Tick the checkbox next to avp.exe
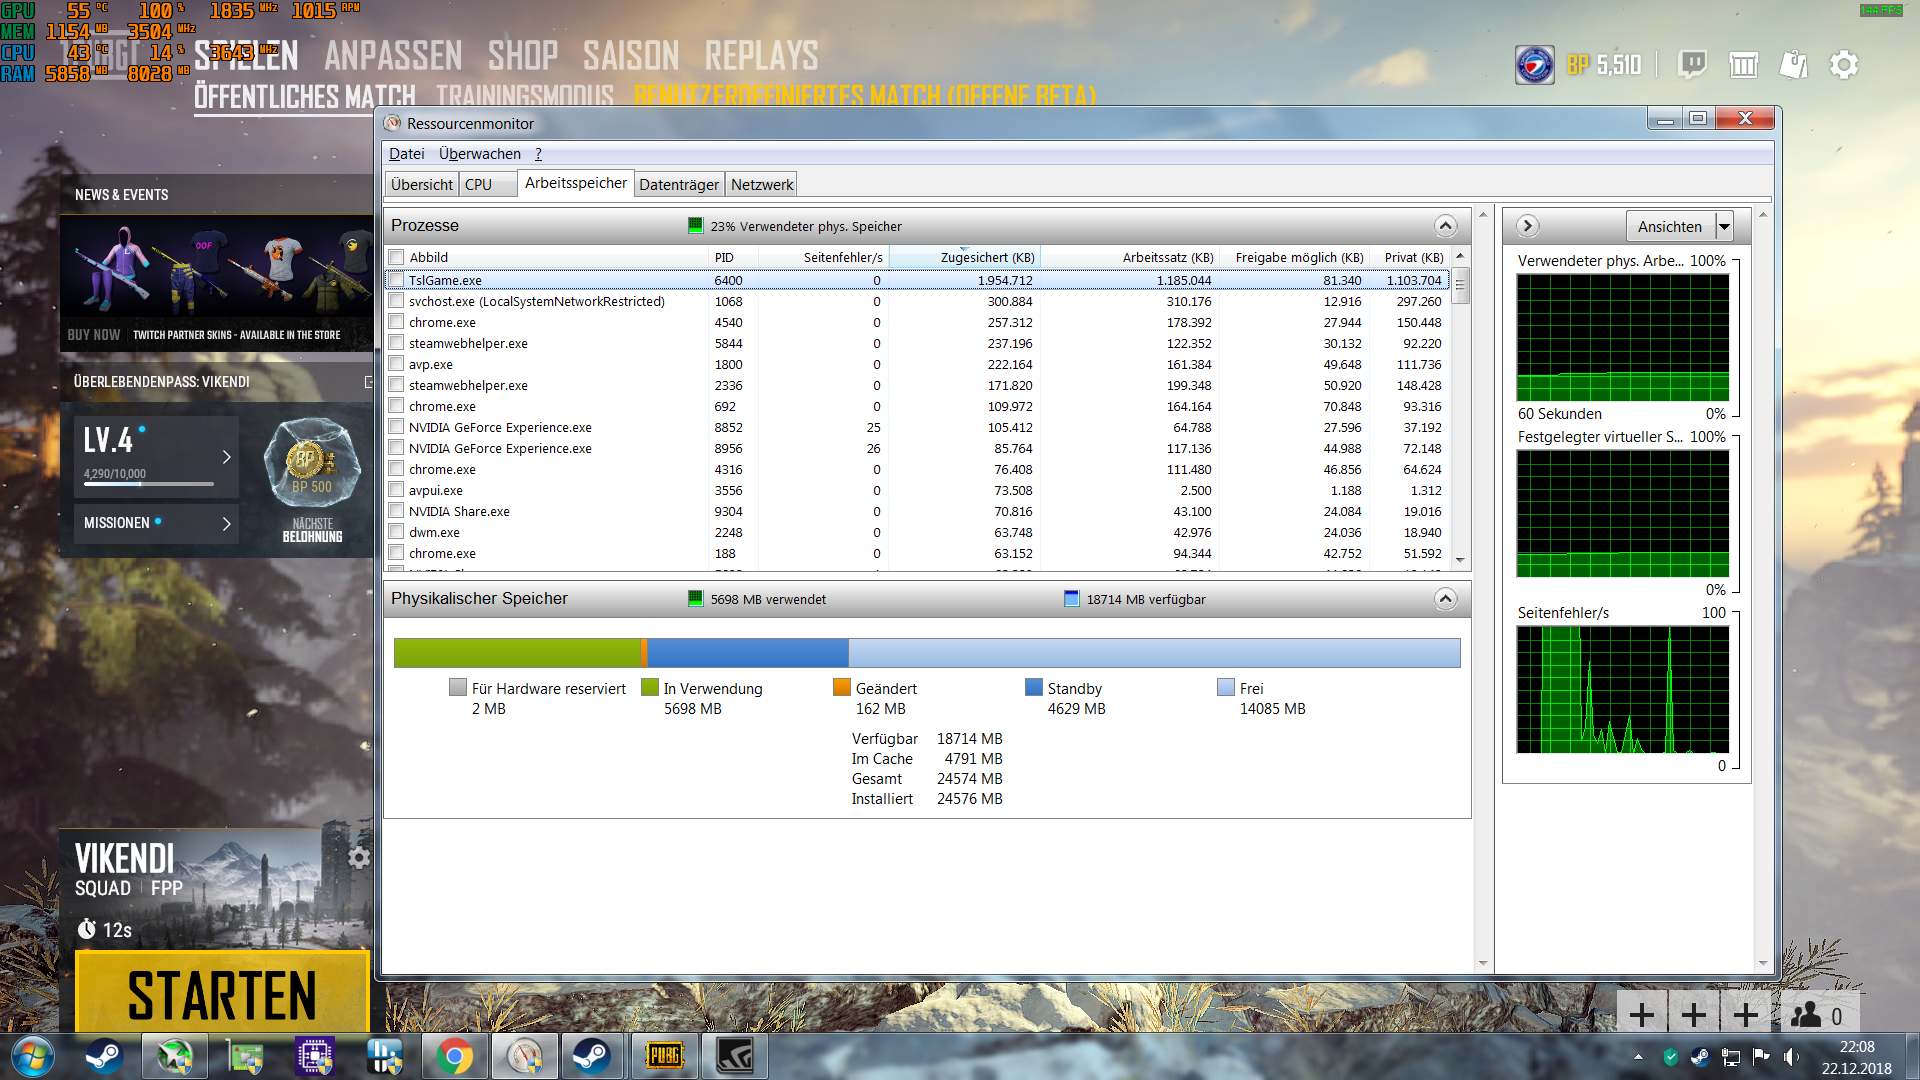 coord(397,364)
